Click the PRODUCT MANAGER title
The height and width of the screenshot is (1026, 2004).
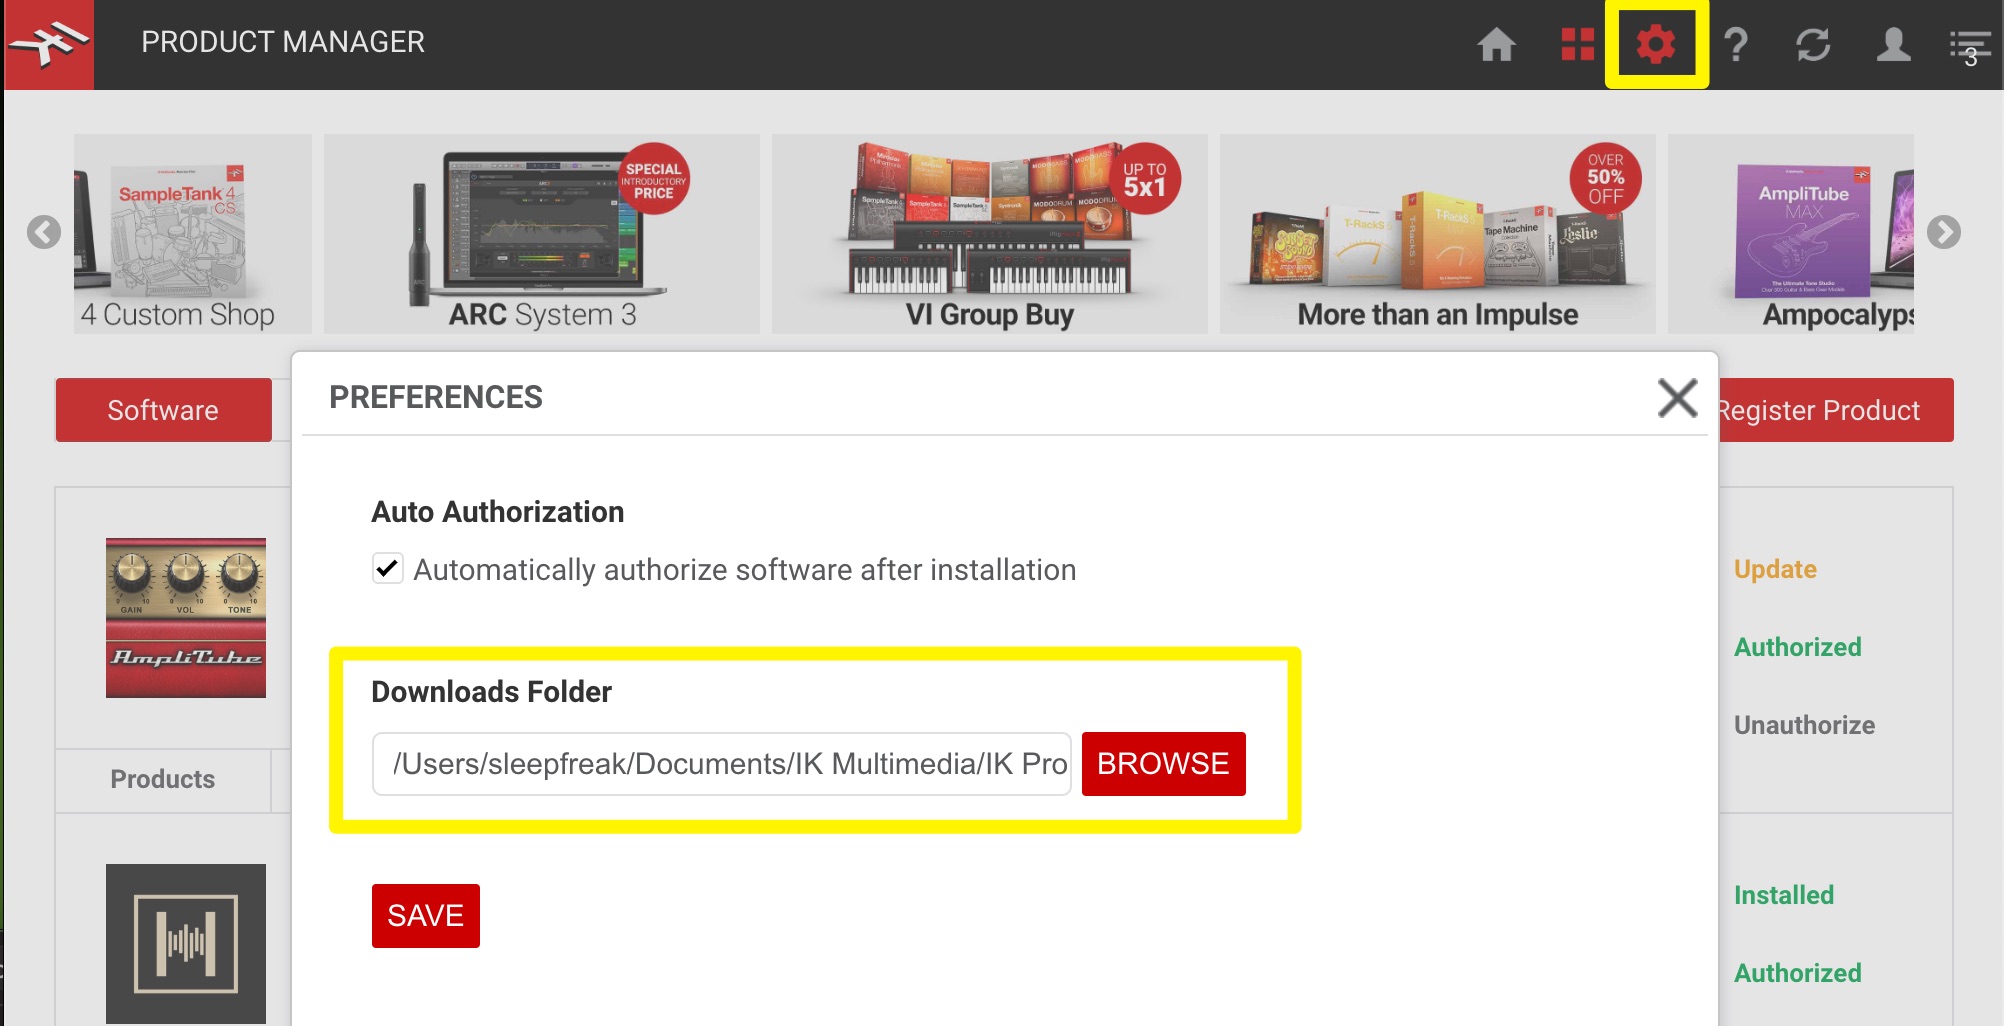283,42
